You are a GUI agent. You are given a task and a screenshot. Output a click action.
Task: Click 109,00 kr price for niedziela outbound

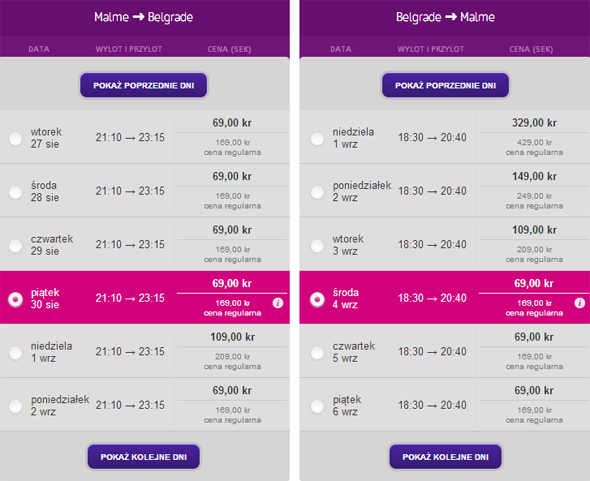pyautogui.click(x=232, y=337)
